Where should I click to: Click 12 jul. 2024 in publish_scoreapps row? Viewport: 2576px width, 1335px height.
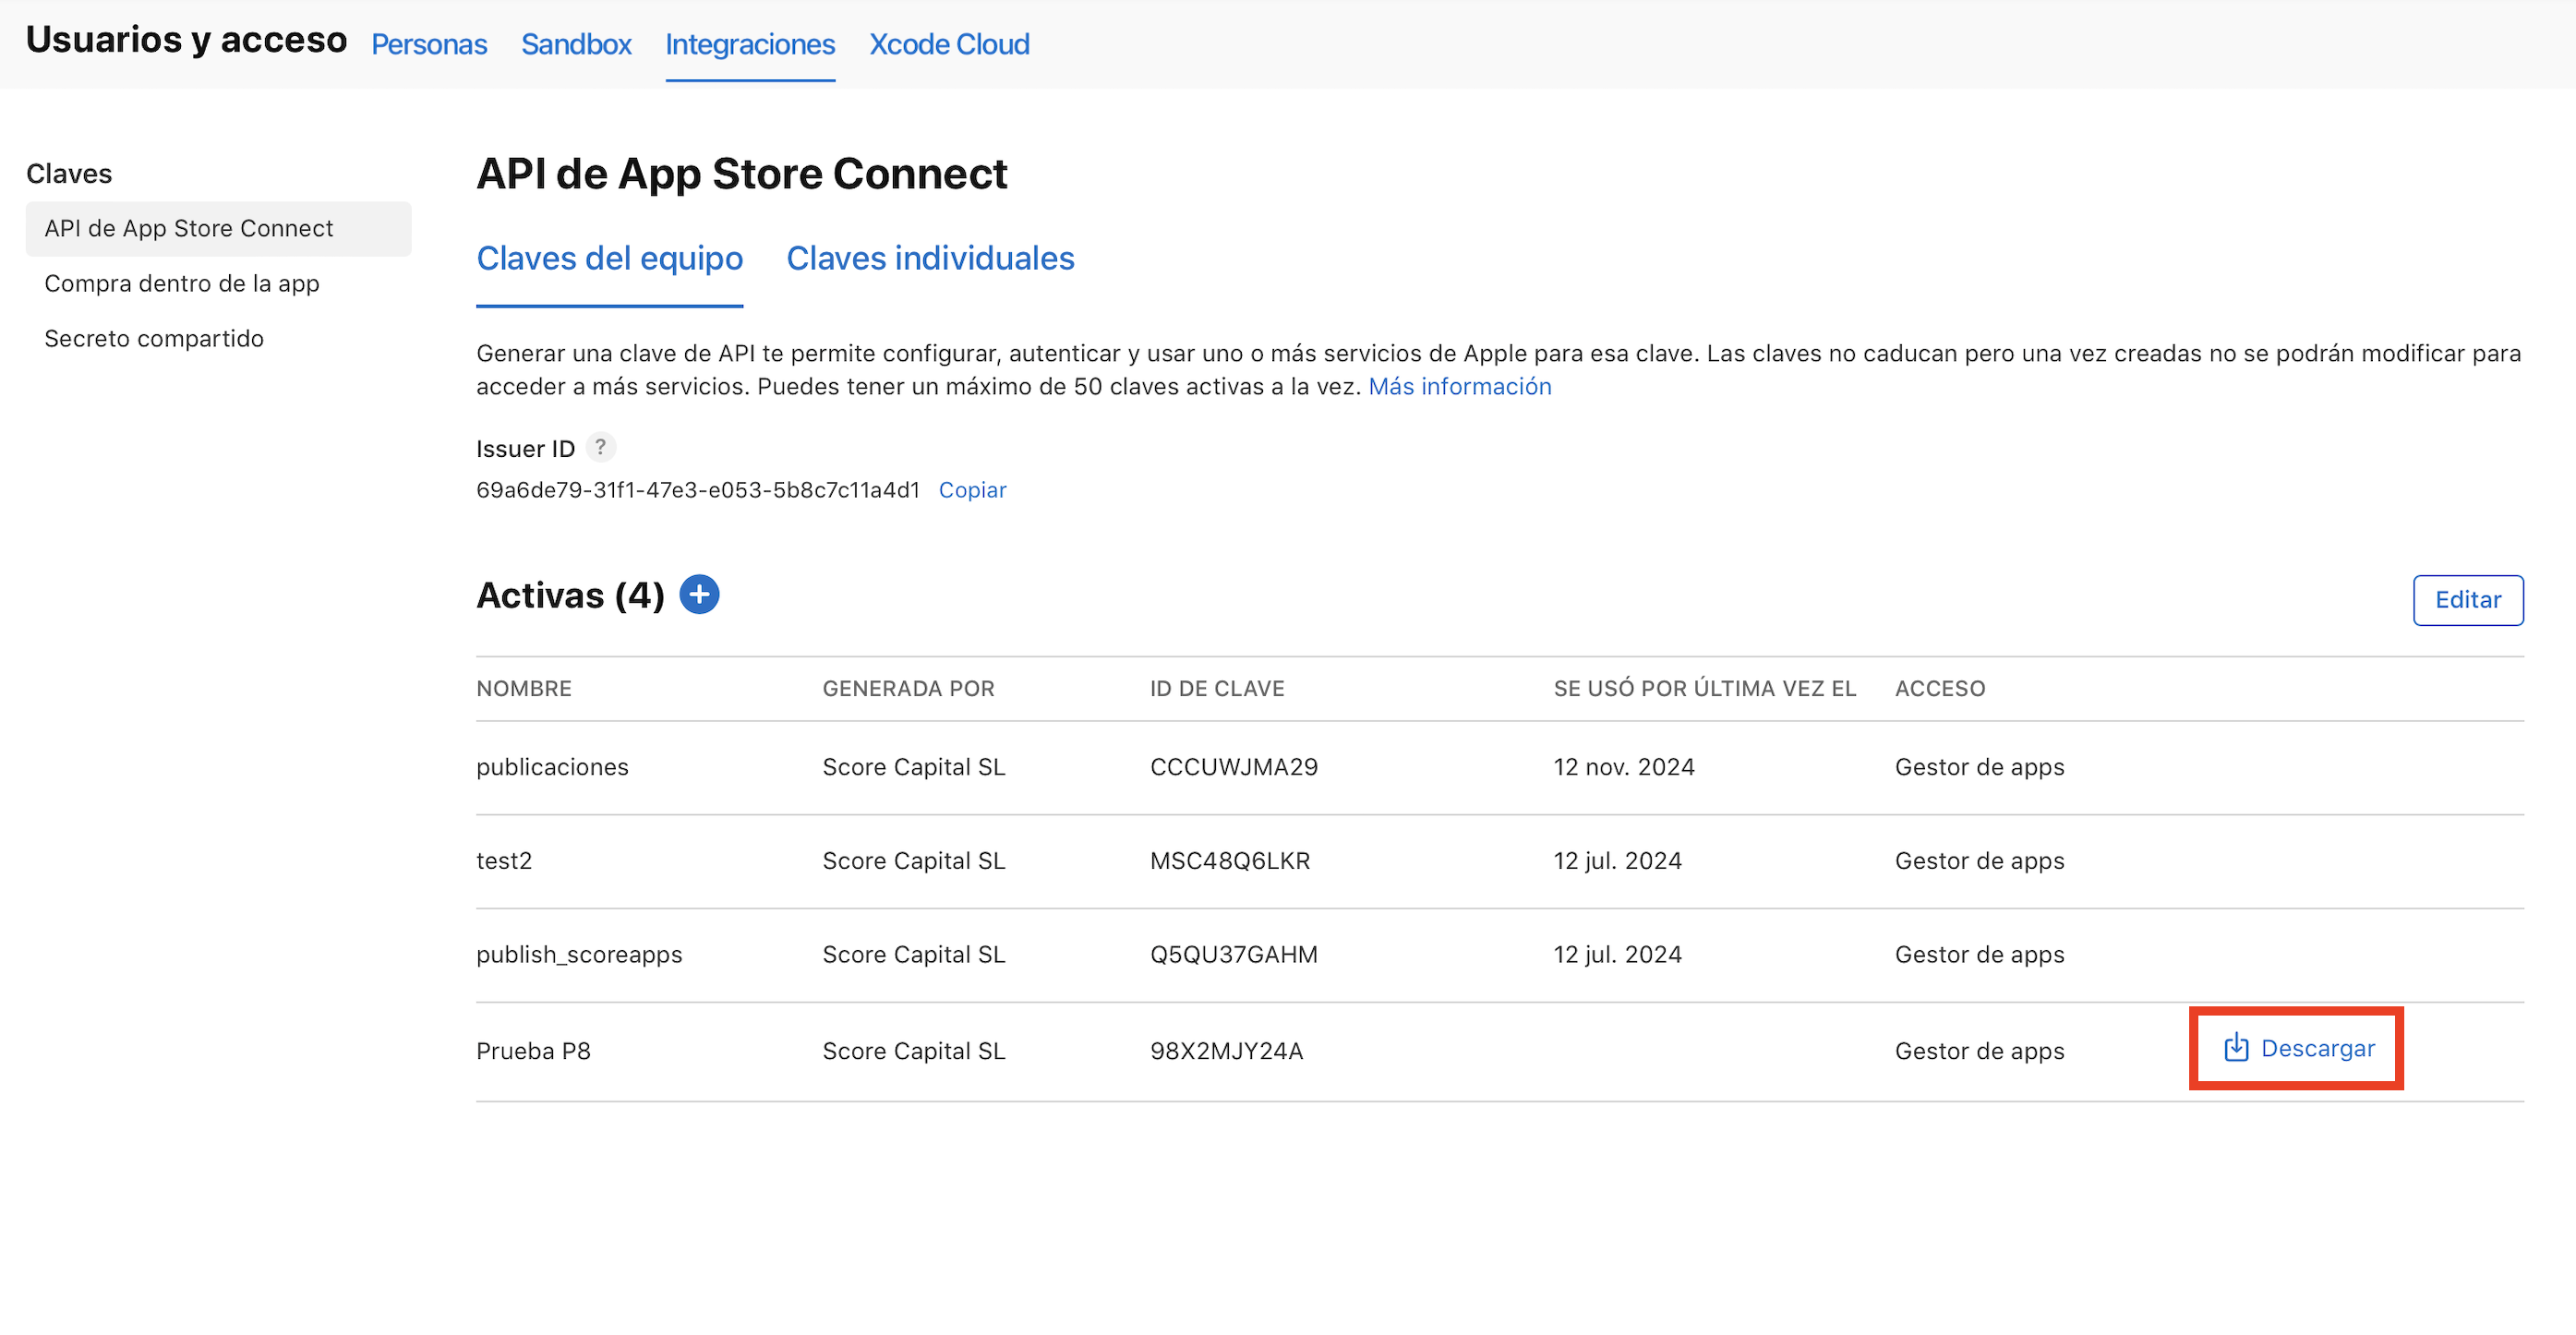pyautogui.click(x=1617, y=955)
